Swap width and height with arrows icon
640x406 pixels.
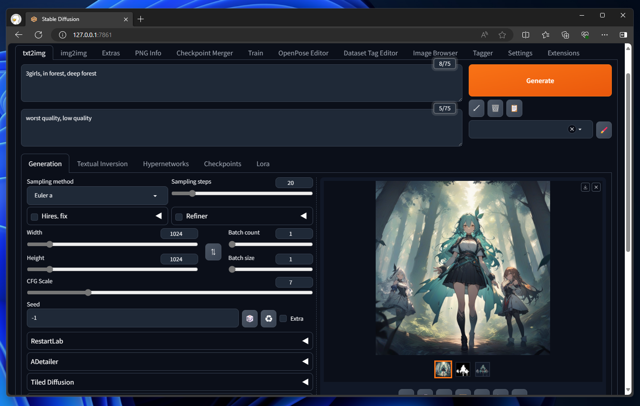pyautogui.click(x=212, y=252)
